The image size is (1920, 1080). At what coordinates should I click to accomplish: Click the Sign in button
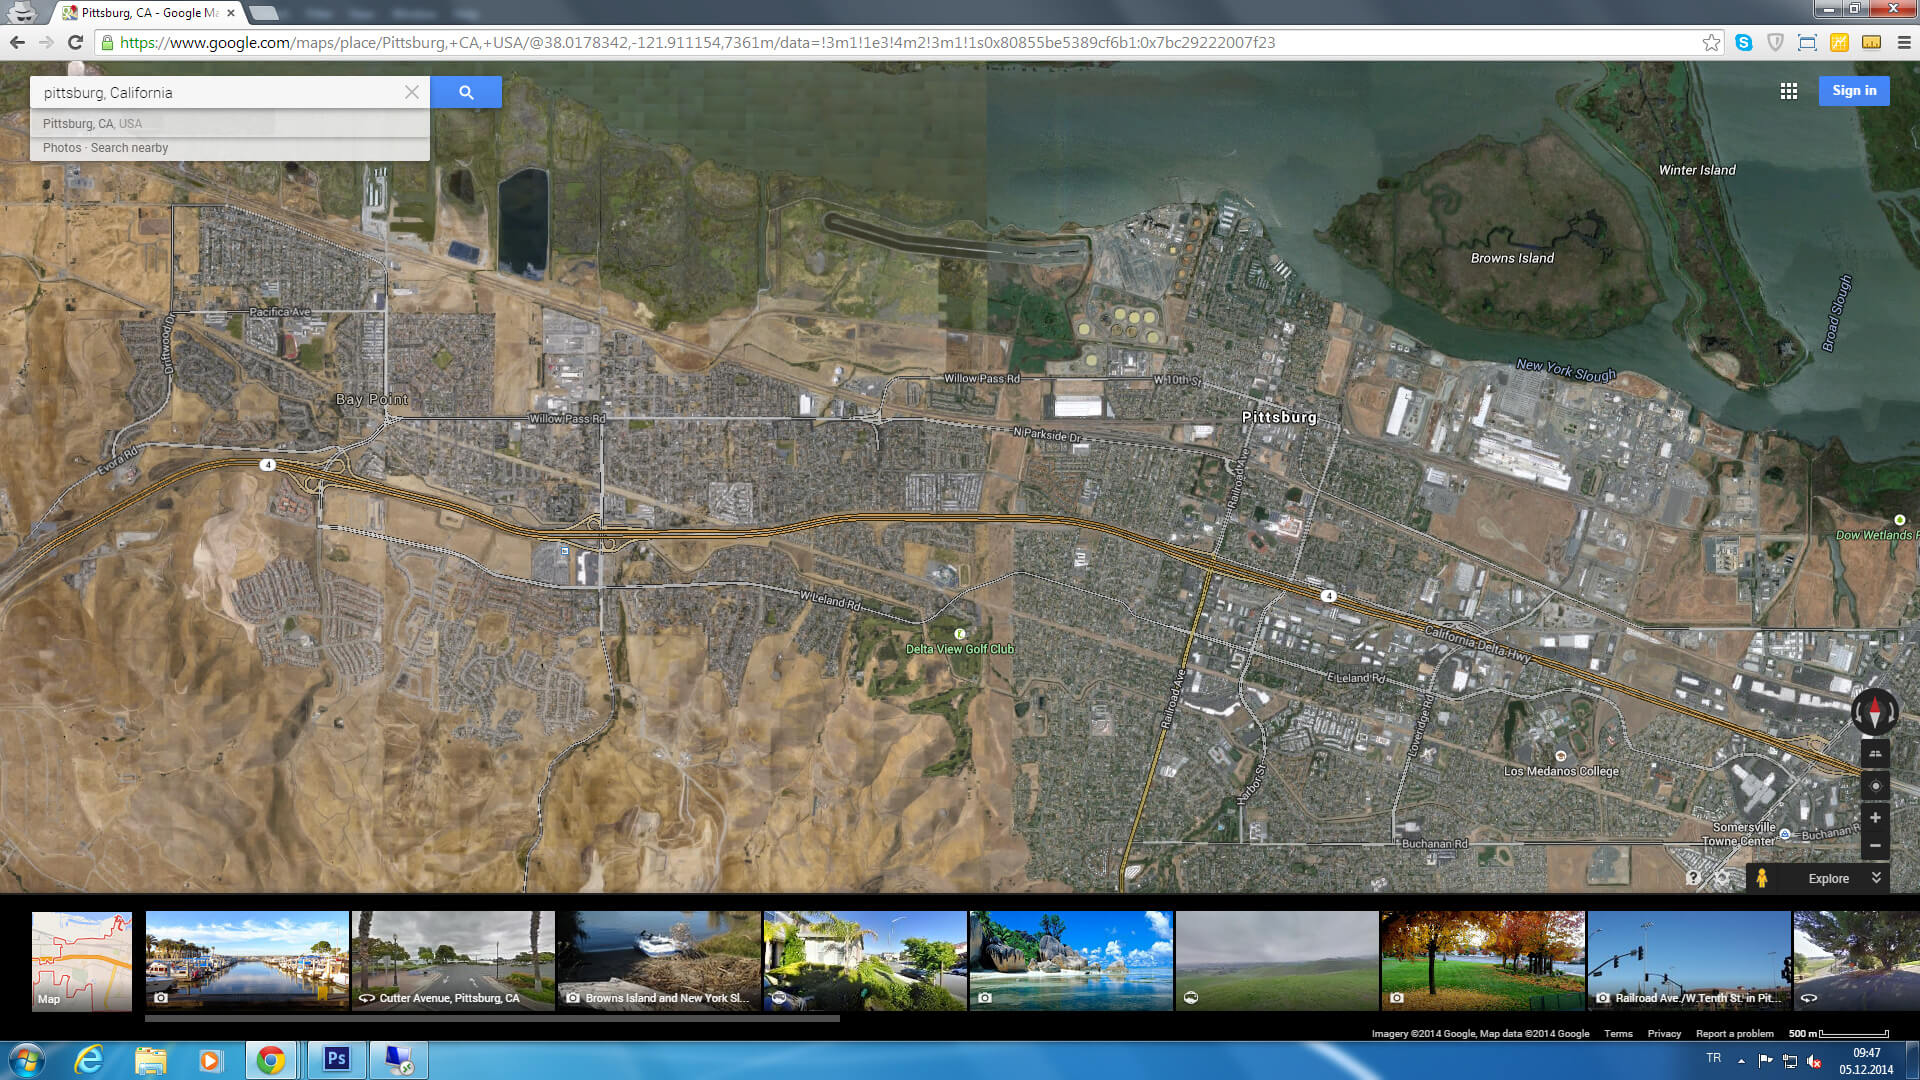tap(1854, 91)
